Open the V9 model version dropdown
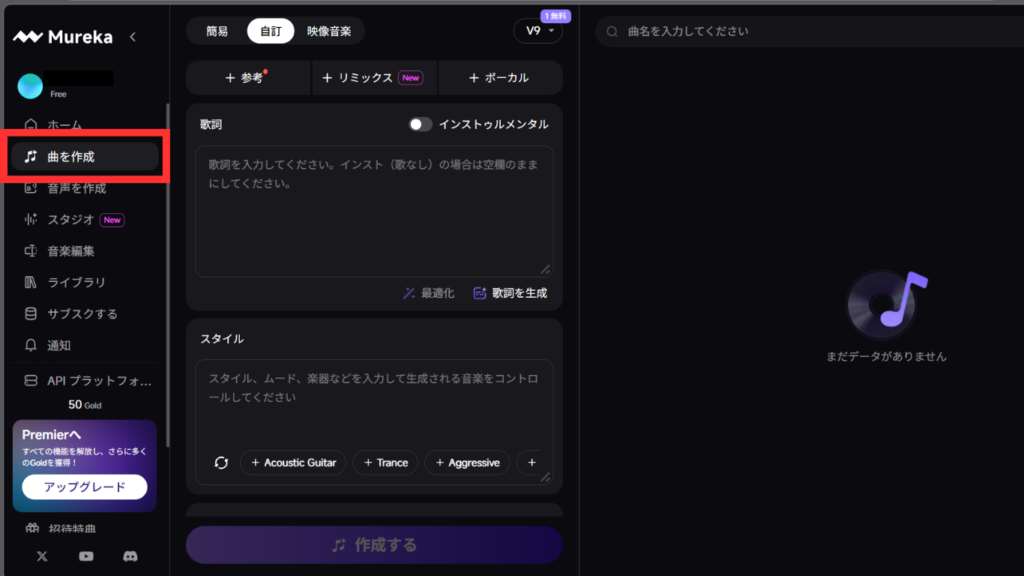This screenshot has height=576, width=1024. tap(539, 31)
